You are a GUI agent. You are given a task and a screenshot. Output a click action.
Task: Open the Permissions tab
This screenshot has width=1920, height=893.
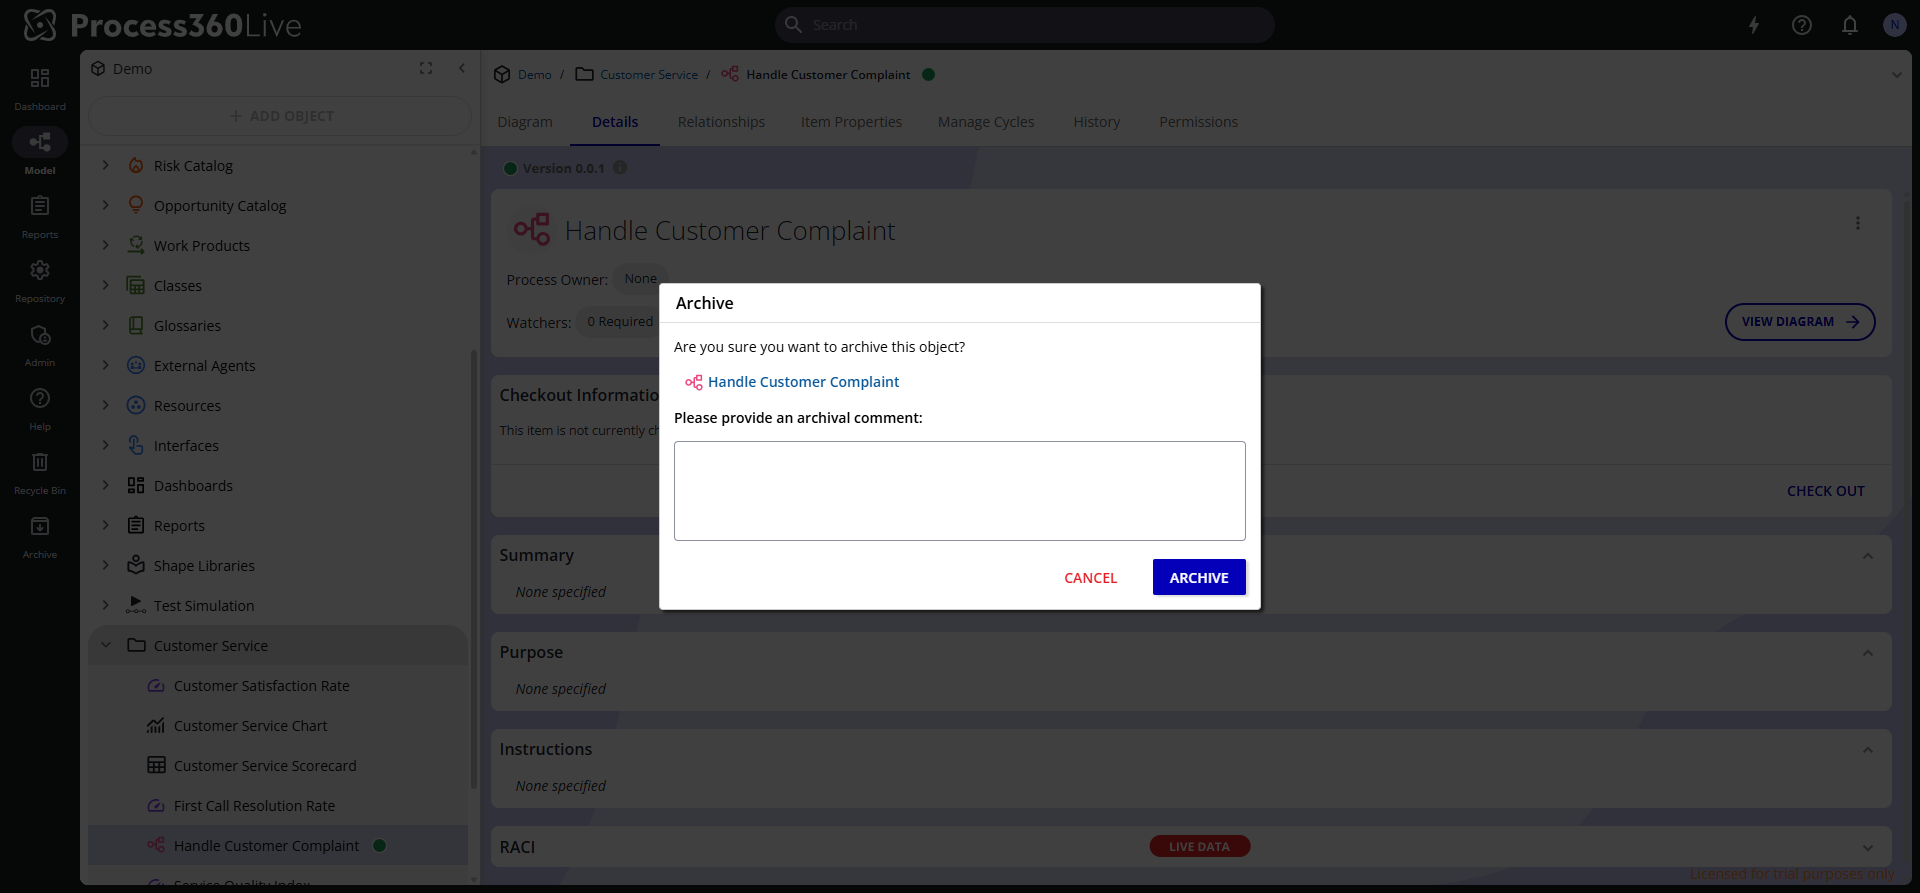[x=1198, y=122]
